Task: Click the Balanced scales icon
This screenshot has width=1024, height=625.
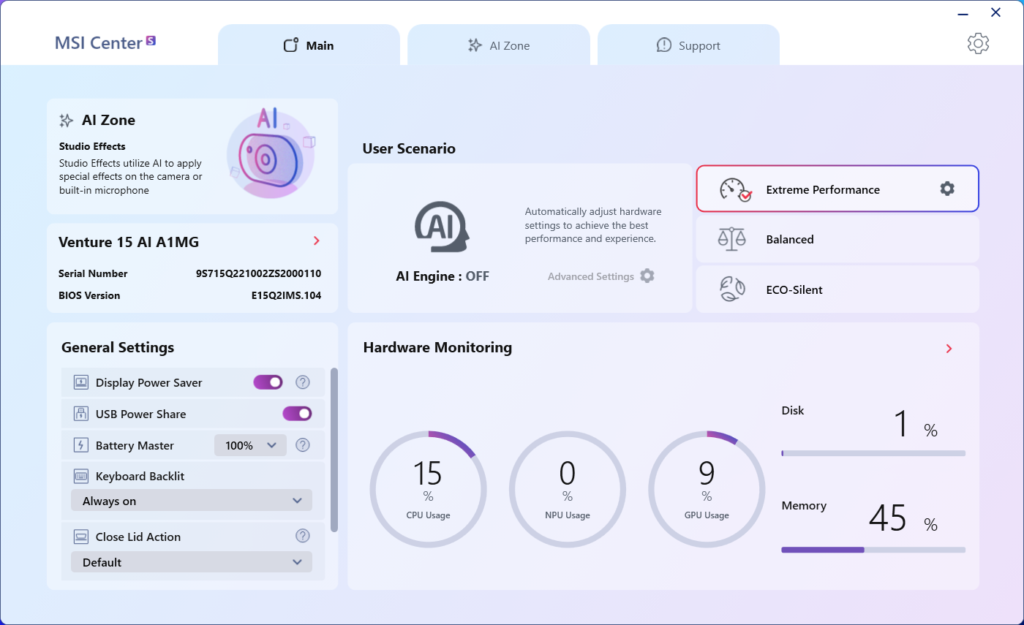Action: (731, 239)
